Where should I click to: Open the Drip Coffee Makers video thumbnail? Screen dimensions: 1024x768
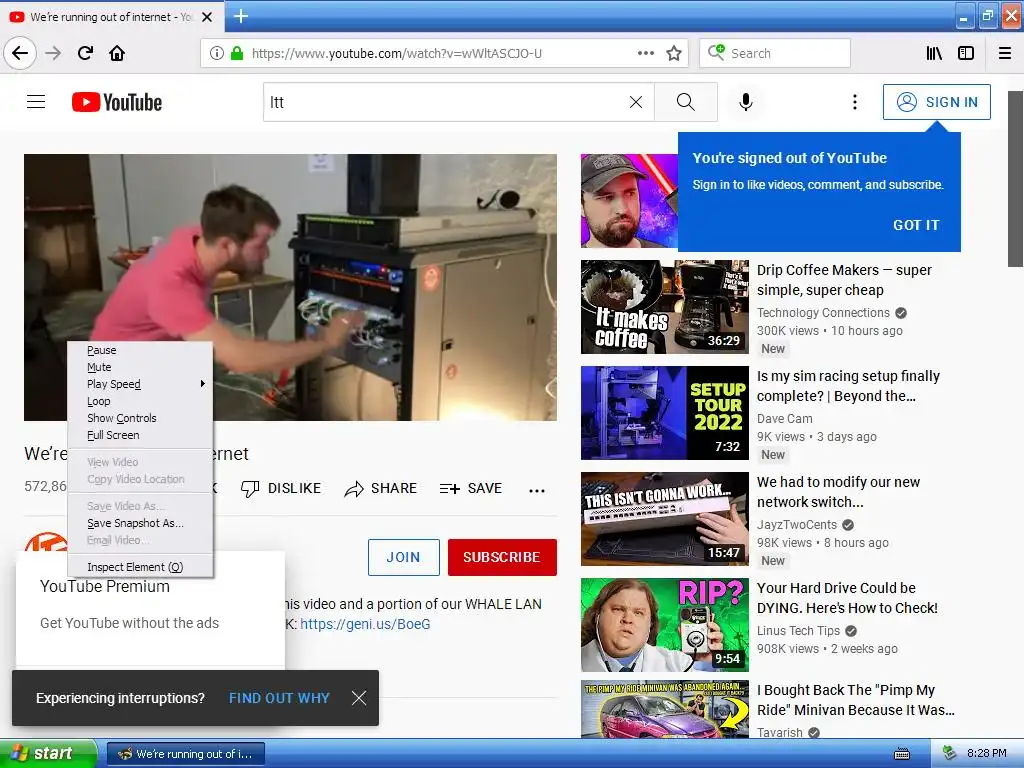click(665, 307)
